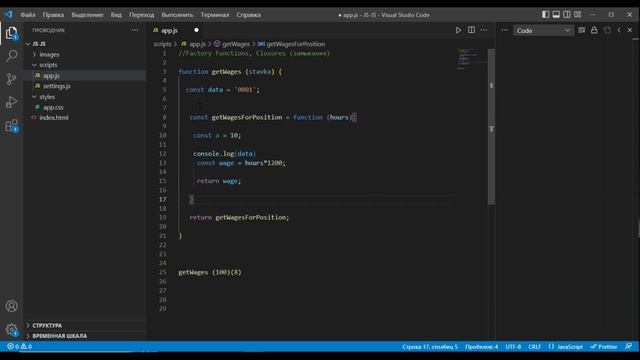Open the Manage gear settings icon
This screenshot has height=360, width=640.
tap(11, 329)
